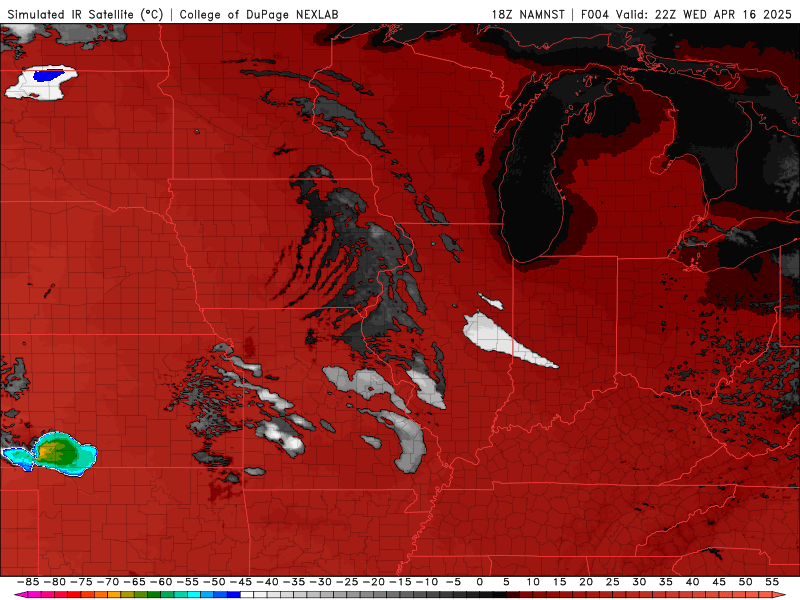Select the -35 value on the temperature scale
This screenshot has width=800, height=600.
tap(293, 582)
